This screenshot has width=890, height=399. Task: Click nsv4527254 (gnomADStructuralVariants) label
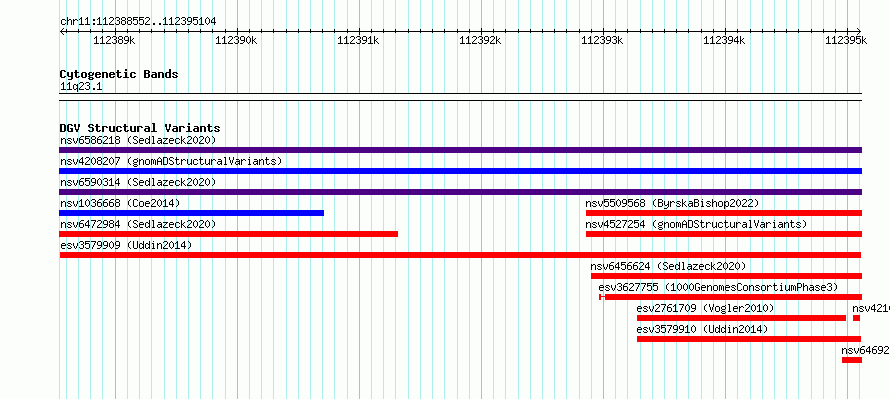tap(696, 224)
